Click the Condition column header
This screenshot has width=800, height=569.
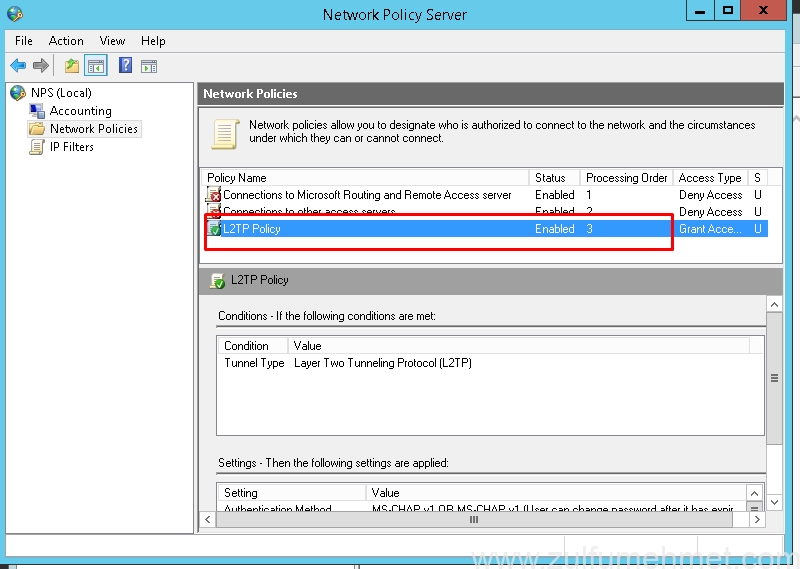(x=252, y=345)
